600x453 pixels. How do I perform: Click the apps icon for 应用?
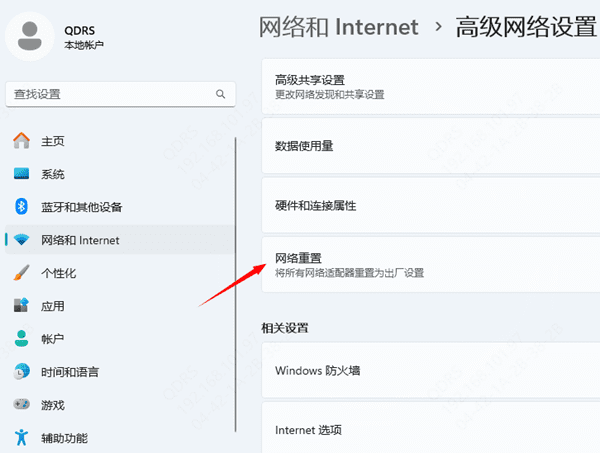coord(21,305)
